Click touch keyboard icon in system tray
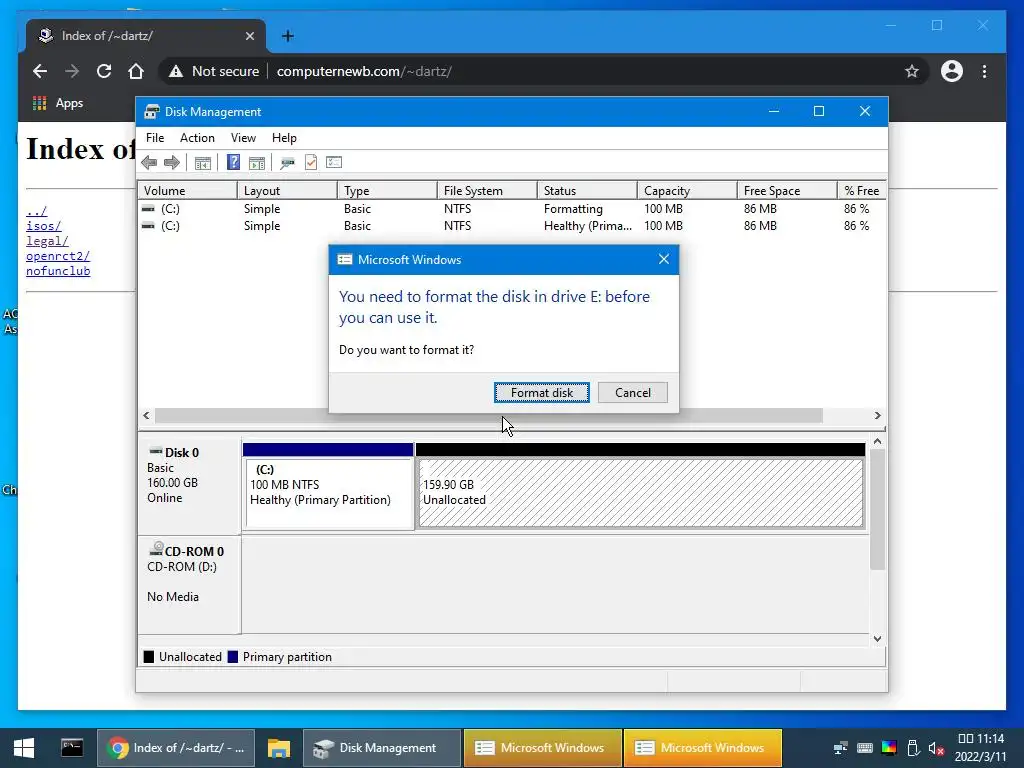The height and width of the screenshot is (768, 1024). 865,748
